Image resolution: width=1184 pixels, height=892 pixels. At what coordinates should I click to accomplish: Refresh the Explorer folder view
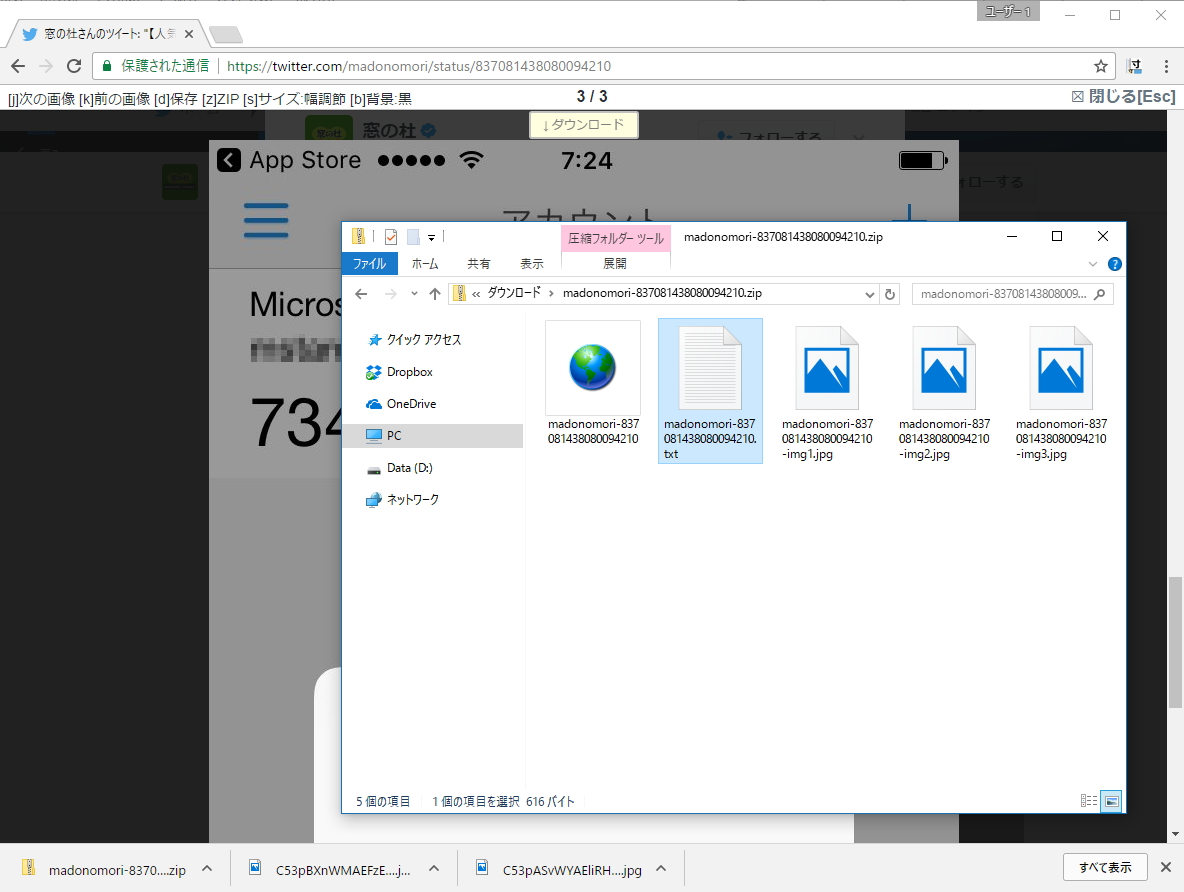(x=890, y=295)
